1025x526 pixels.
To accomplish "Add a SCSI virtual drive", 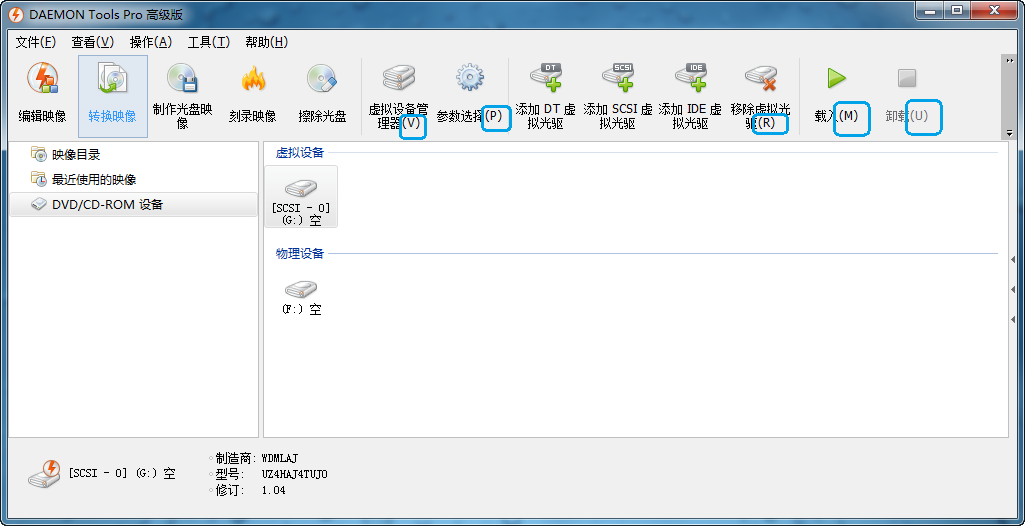I will click(618, 78).
